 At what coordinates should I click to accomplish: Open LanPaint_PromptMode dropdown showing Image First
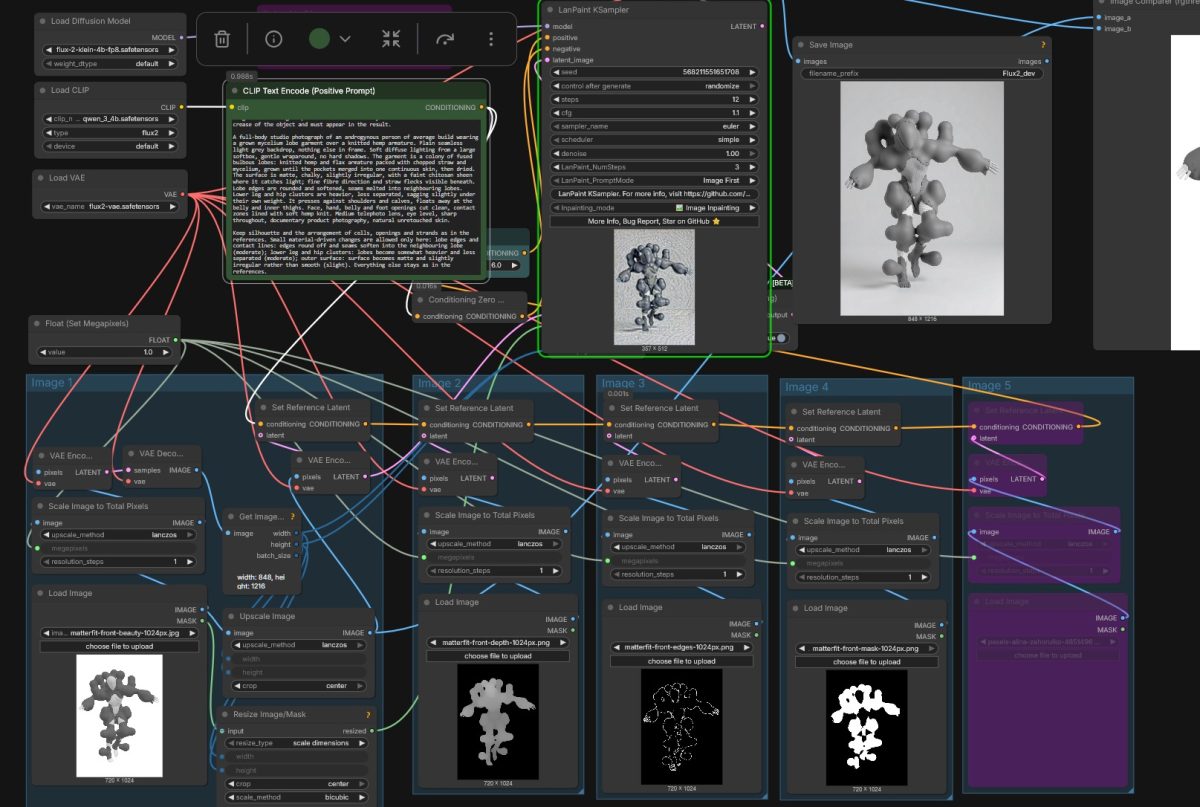[x=654, y=180]
